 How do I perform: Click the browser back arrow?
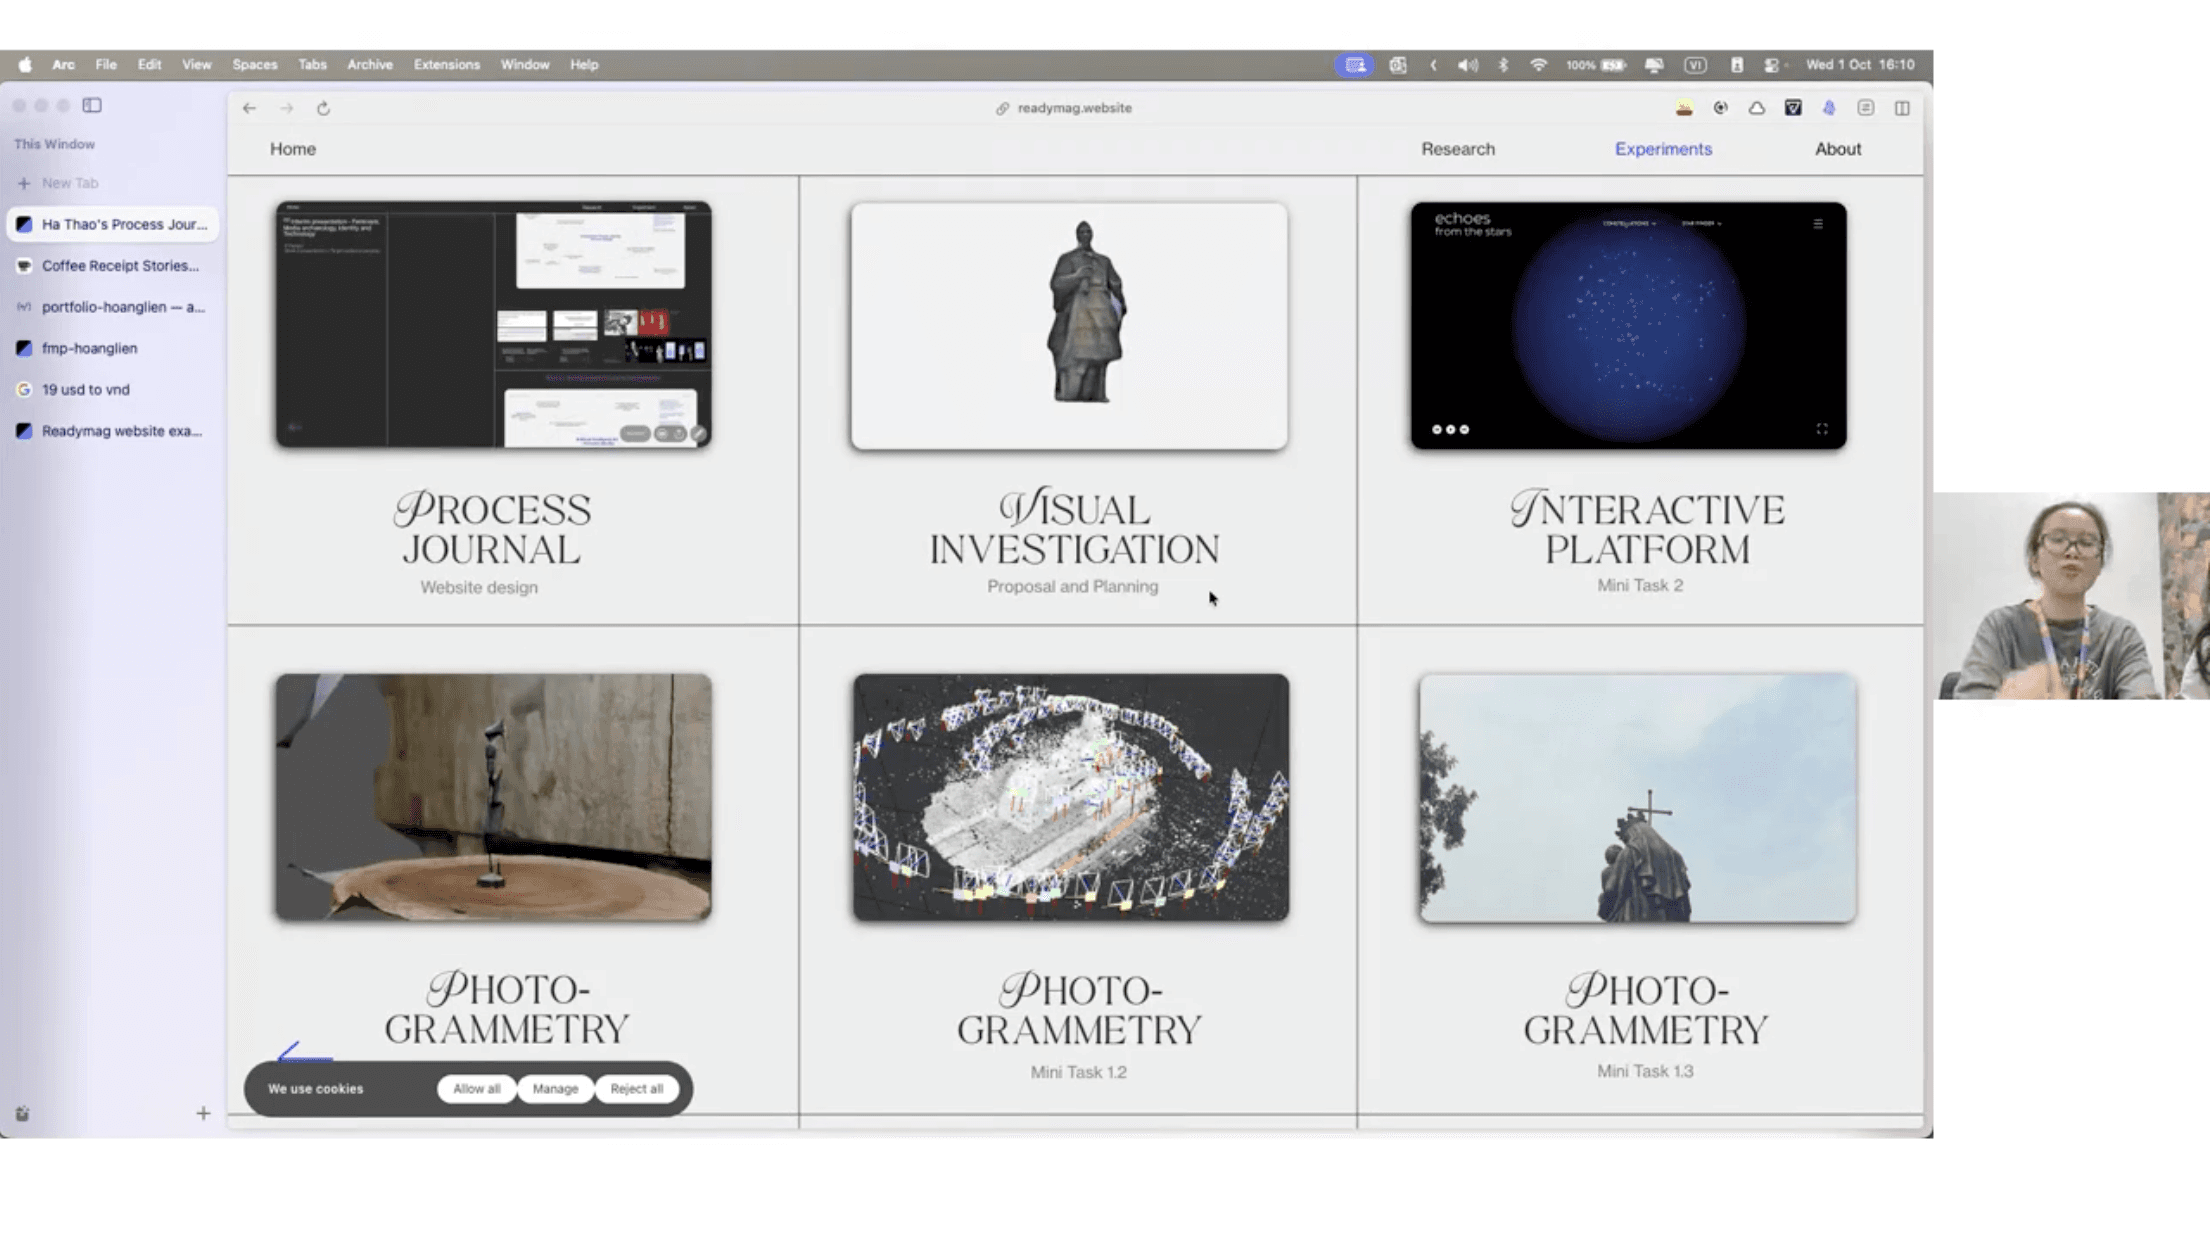(249, 108)
